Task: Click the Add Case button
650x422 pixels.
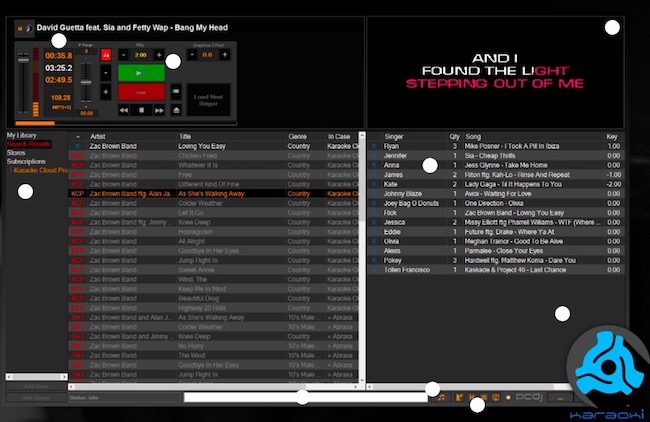Action: click(36, 386)
